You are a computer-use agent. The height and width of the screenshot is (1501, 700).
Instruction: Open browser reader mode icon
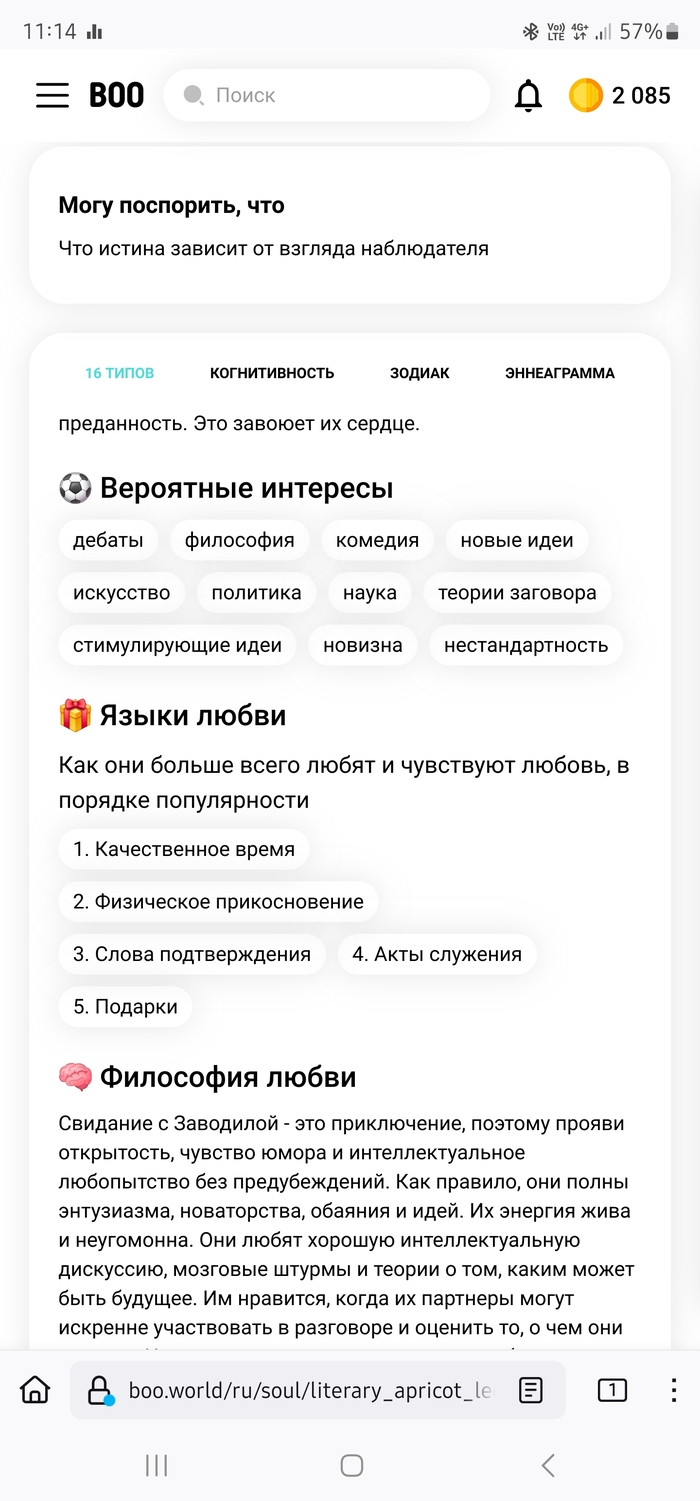[x=531, y=1389]
